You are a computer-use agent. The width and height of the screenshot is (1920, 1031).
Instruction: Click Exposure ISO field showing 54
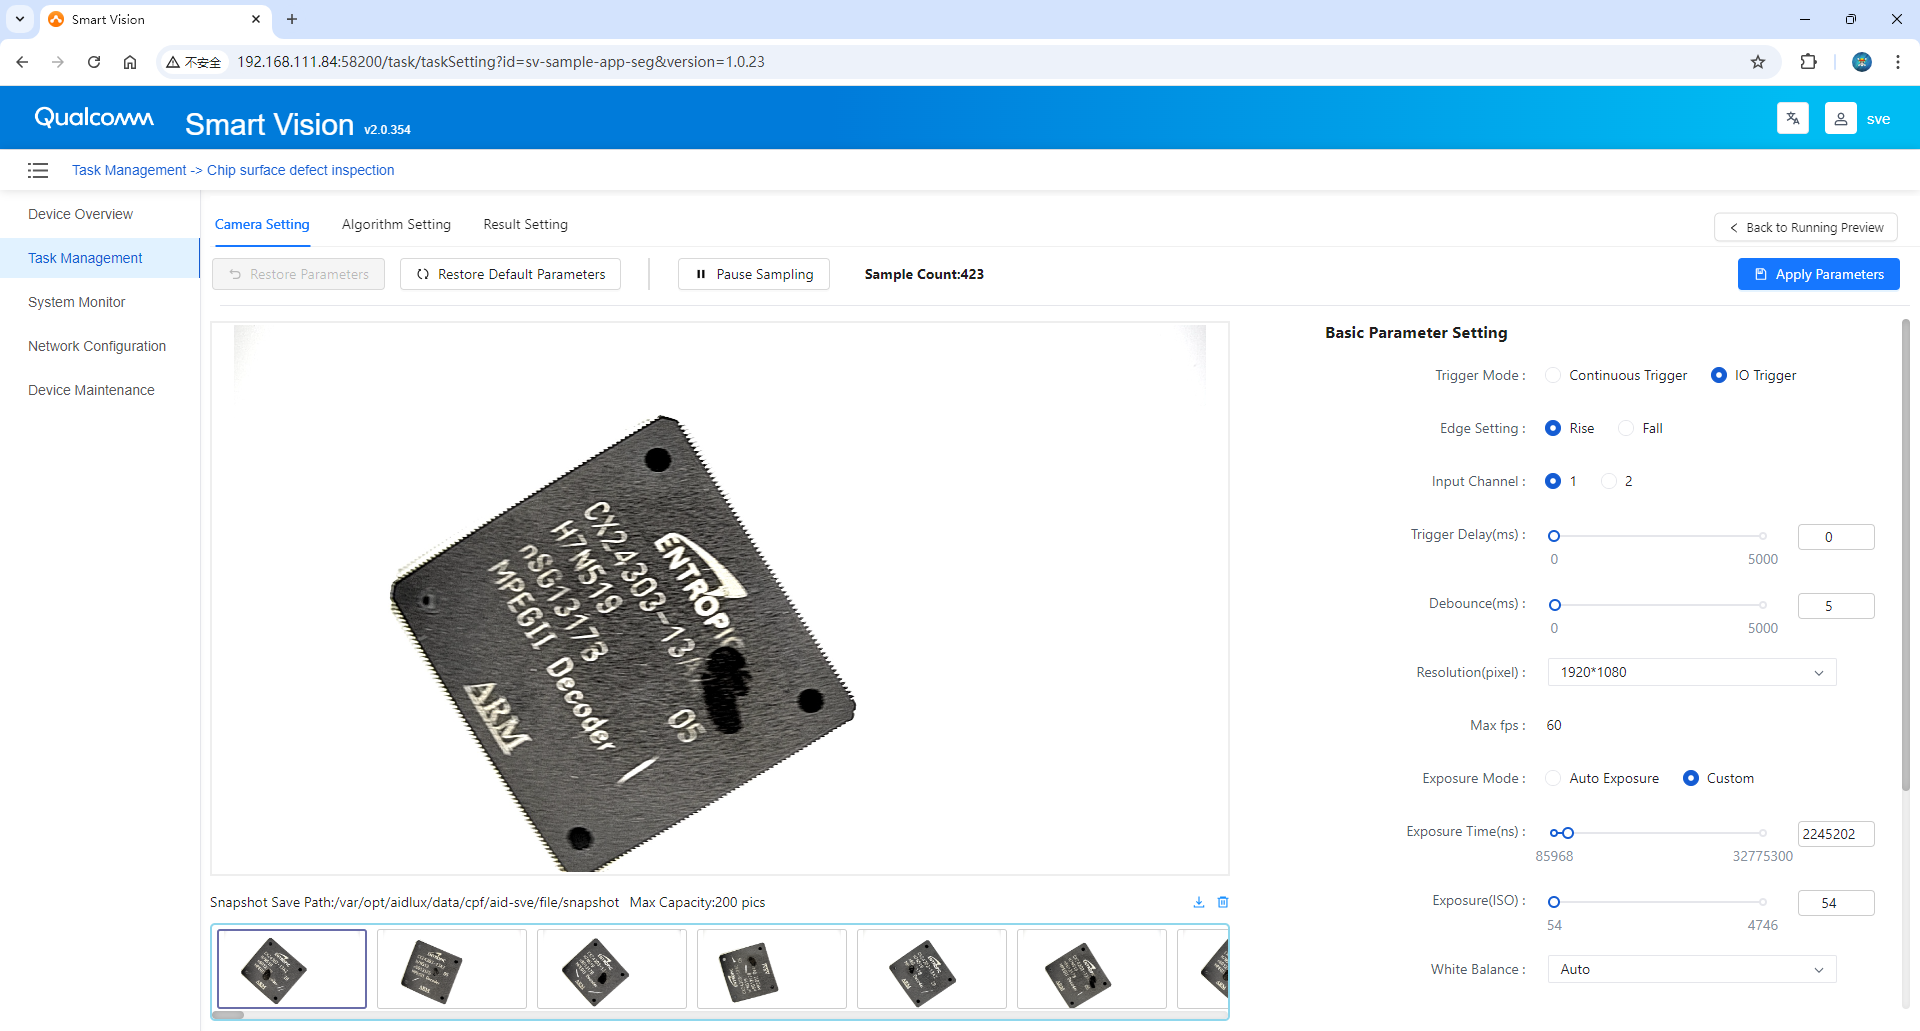[x=1836, y=903]
